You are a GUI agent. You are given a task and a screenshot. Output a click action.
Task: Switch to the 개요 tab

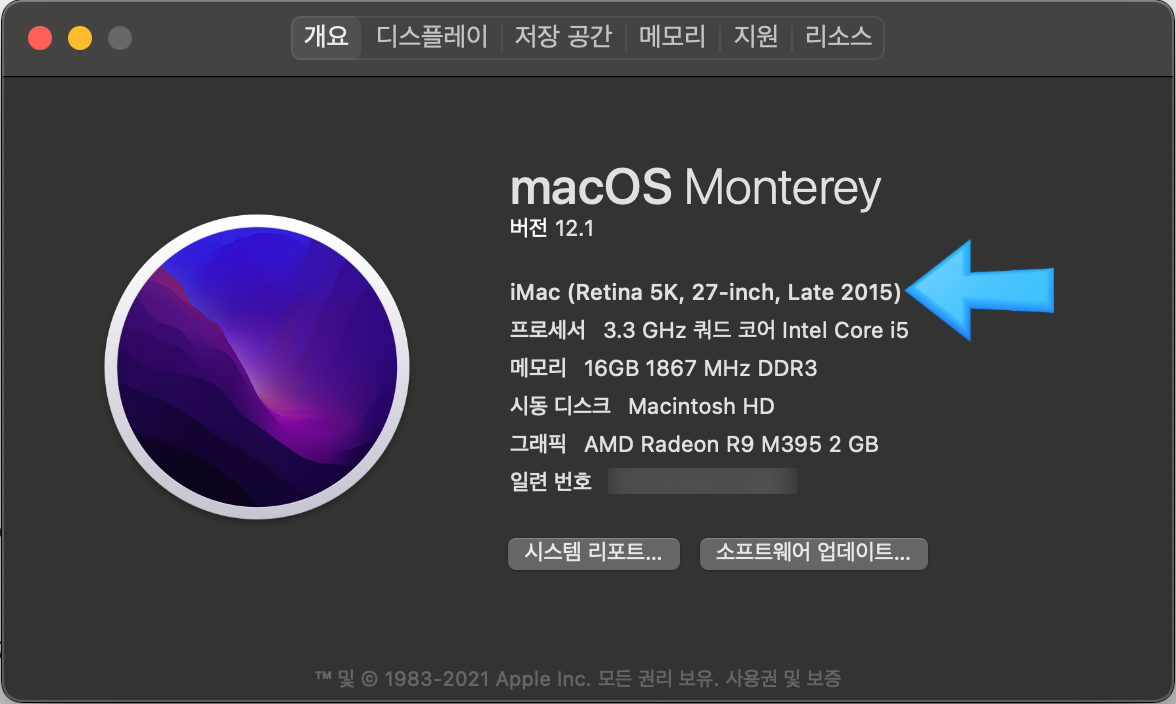[326, 37]
